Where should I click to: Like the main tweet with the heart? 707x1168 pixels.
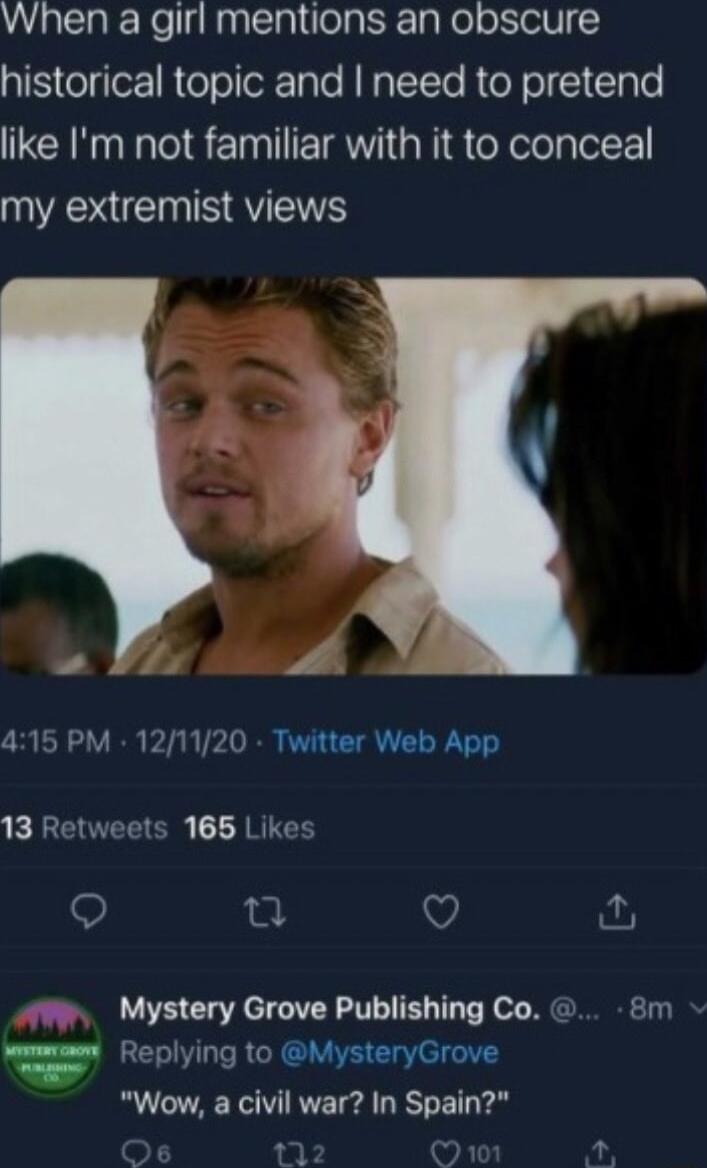[441, 911]
